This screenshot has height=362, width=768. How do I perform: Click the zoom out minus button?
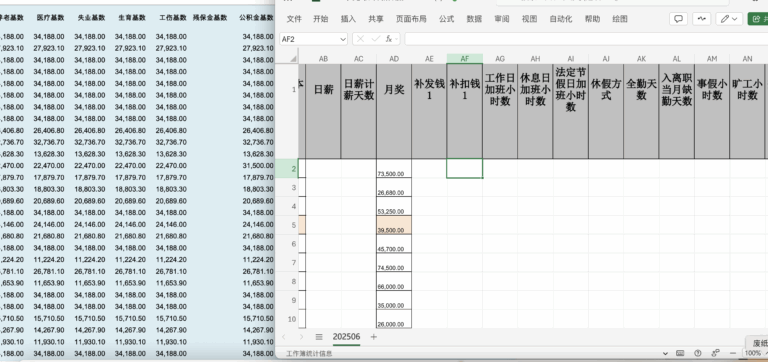tap(733, 353)
